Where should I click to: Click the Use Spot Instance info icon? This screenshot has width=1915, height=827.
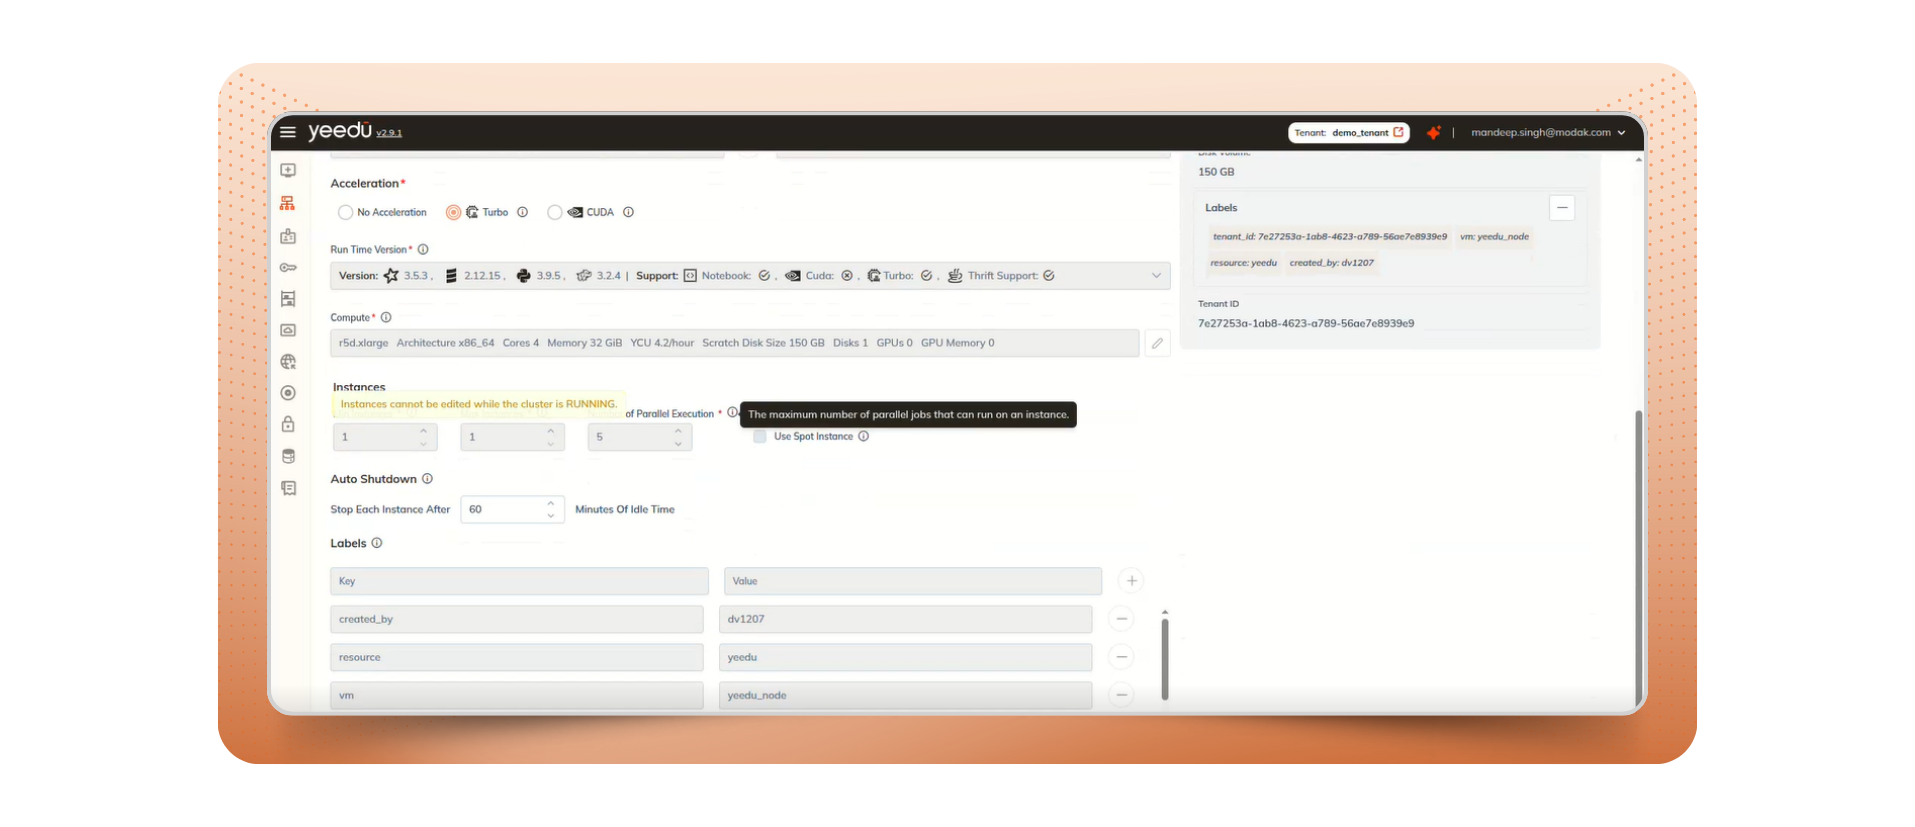click(x=863, y=436)
